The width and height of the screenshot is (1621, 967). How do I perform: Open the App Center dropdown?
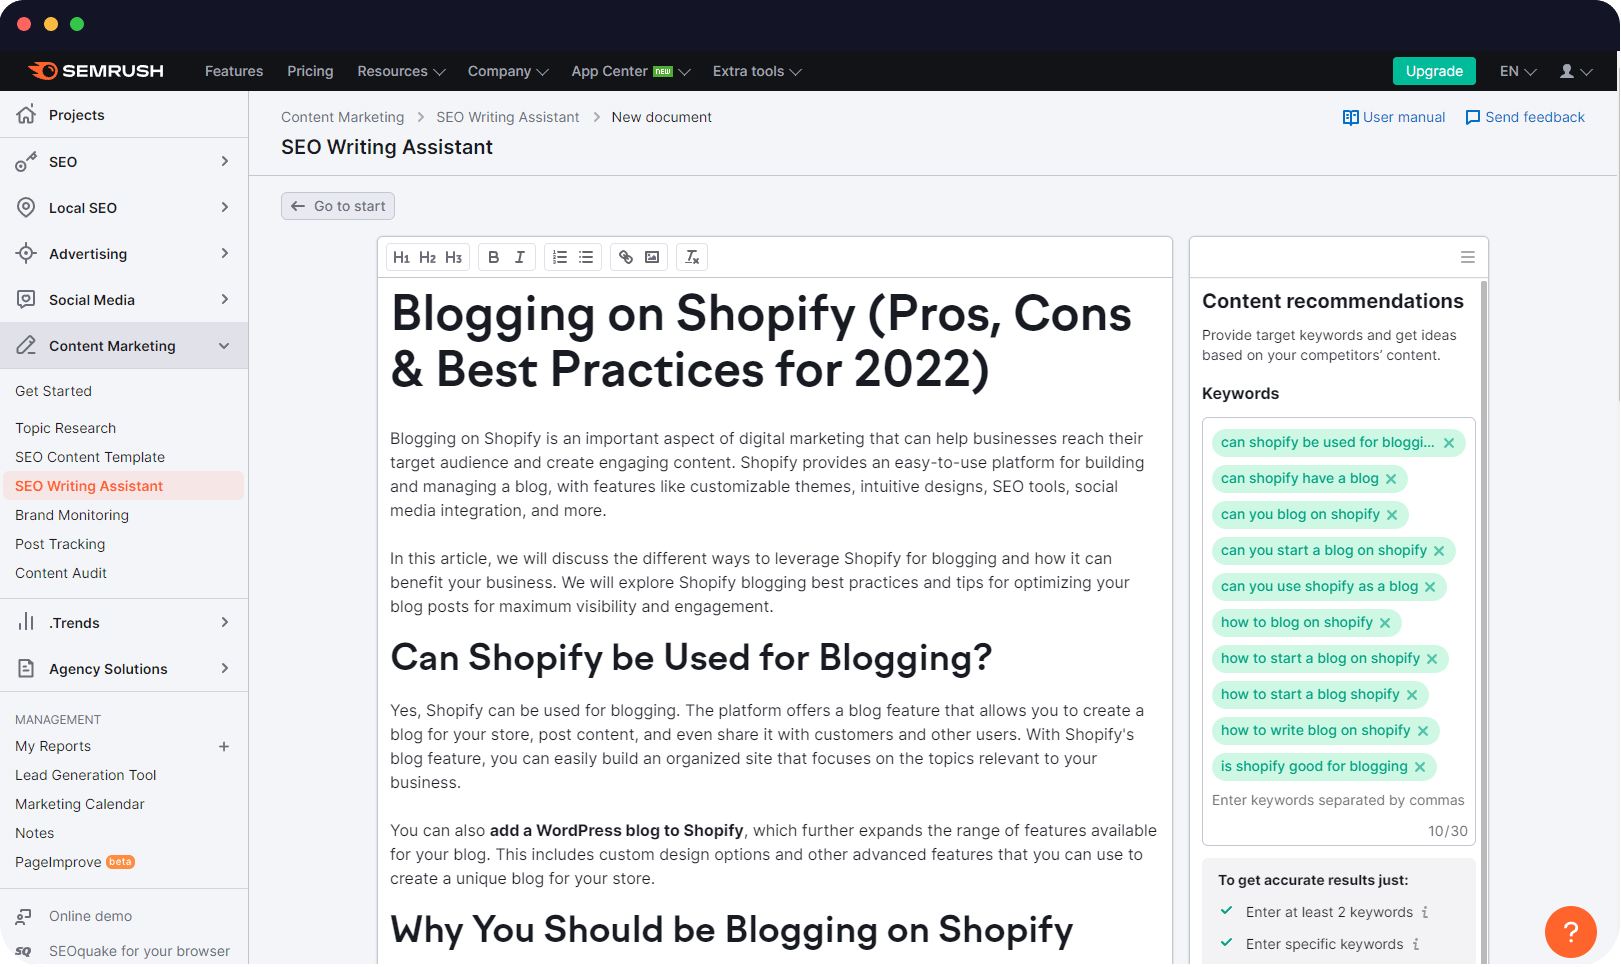click(x=631, y=71)
